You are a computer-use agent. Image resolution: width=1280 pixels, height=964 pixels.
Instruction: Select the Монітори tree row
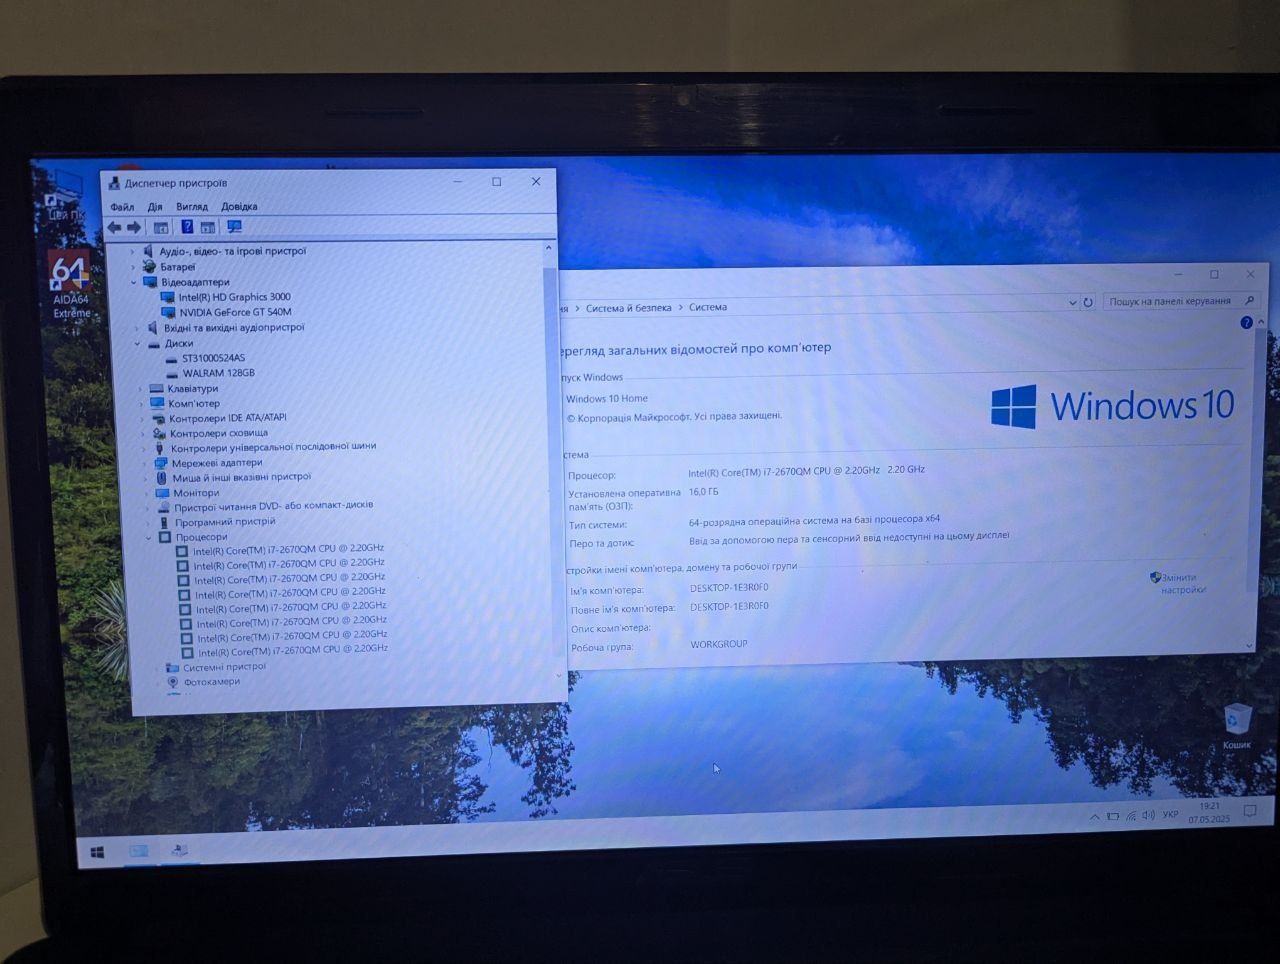click(x=187, y=493)
